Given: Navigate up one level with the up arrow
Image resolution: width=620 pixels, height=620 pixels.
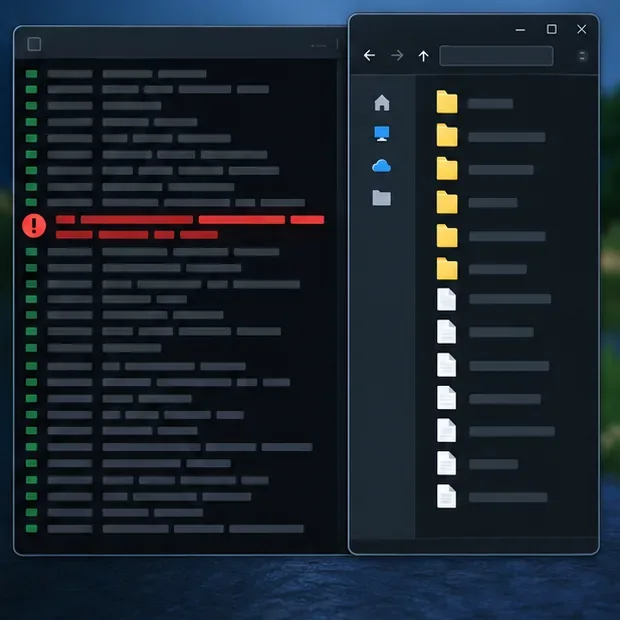Looking at the screenshot, I should [423, 56].
